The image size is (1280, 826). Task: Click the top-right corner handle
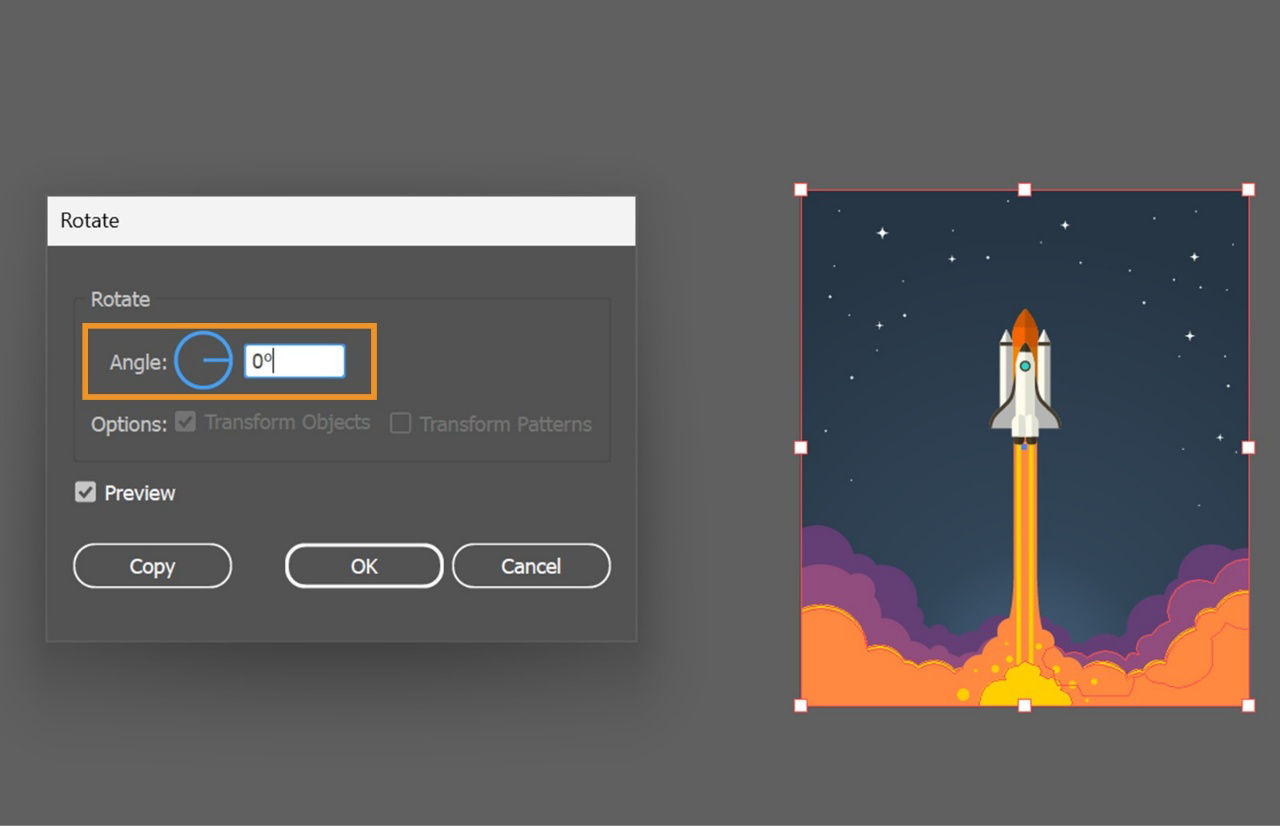[1249, 188]
